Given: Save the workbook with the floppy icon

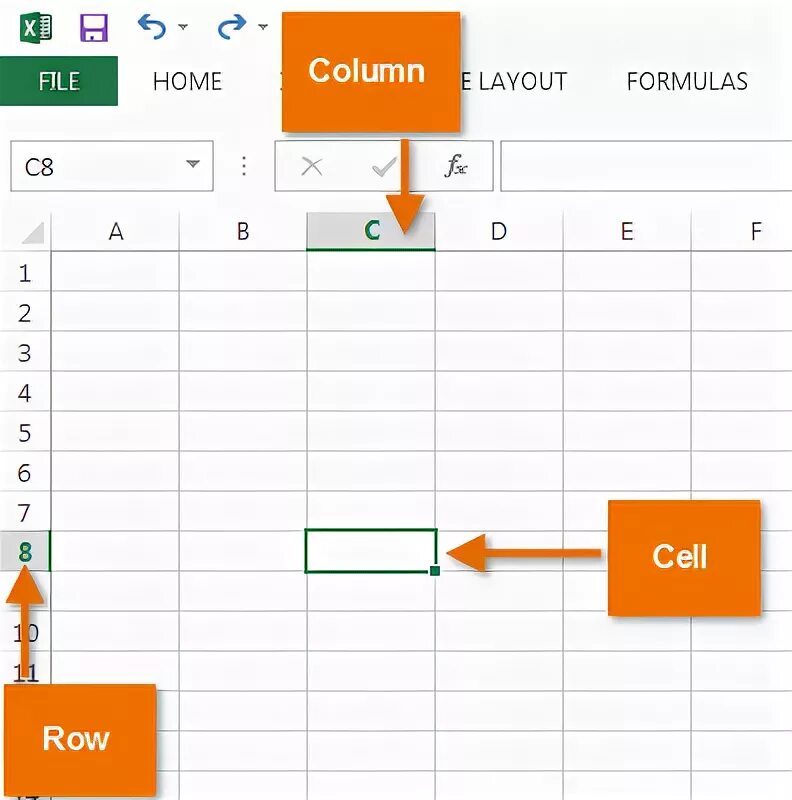Looking at the screenshot, I should (x=94, y=28).
